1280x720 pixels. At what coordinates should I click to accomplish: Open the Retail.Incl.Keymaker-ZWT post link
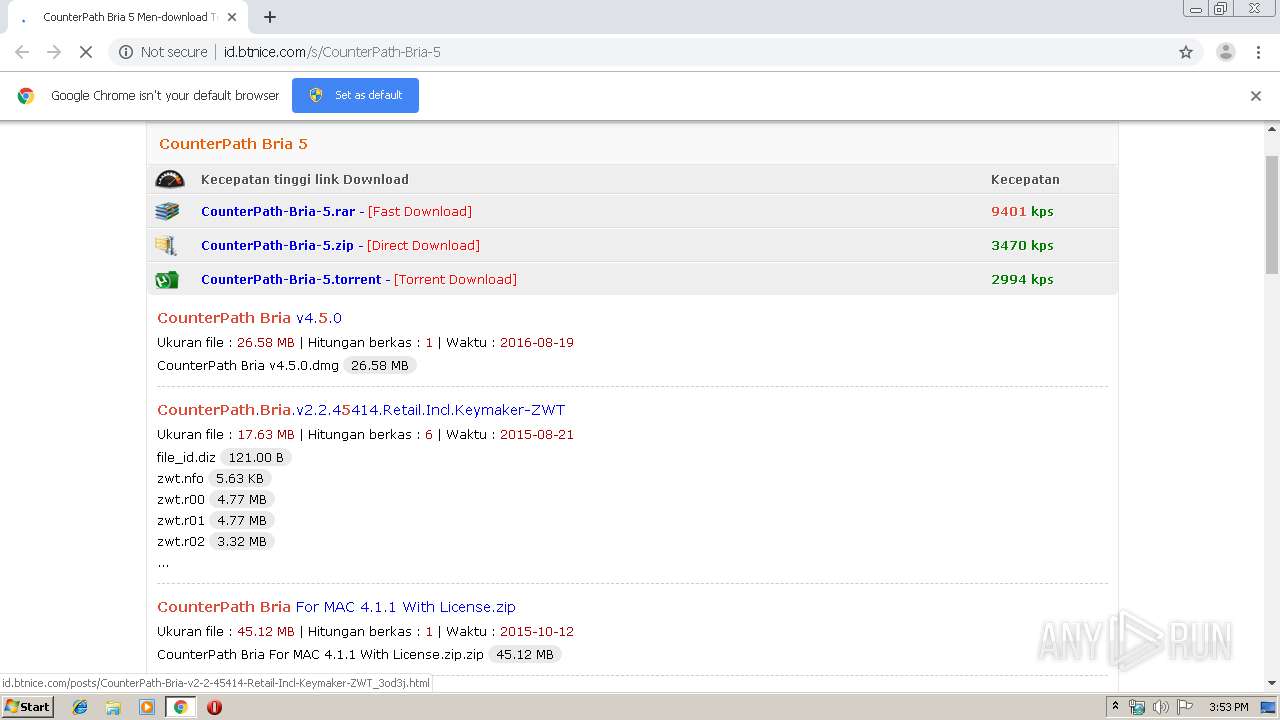361,410
